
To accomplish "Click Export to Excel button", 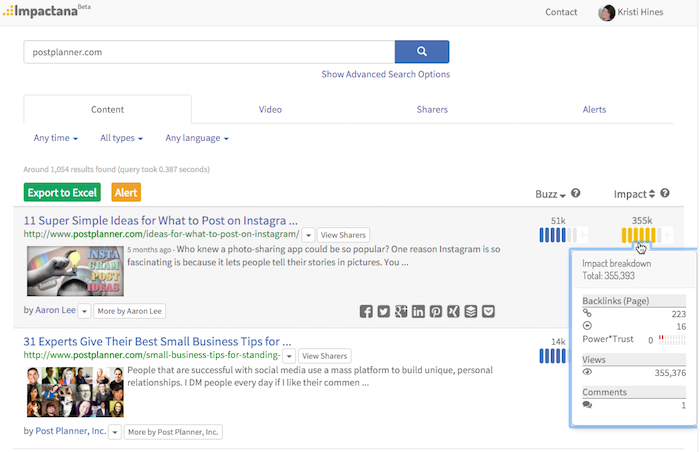I will coord(62,193).
